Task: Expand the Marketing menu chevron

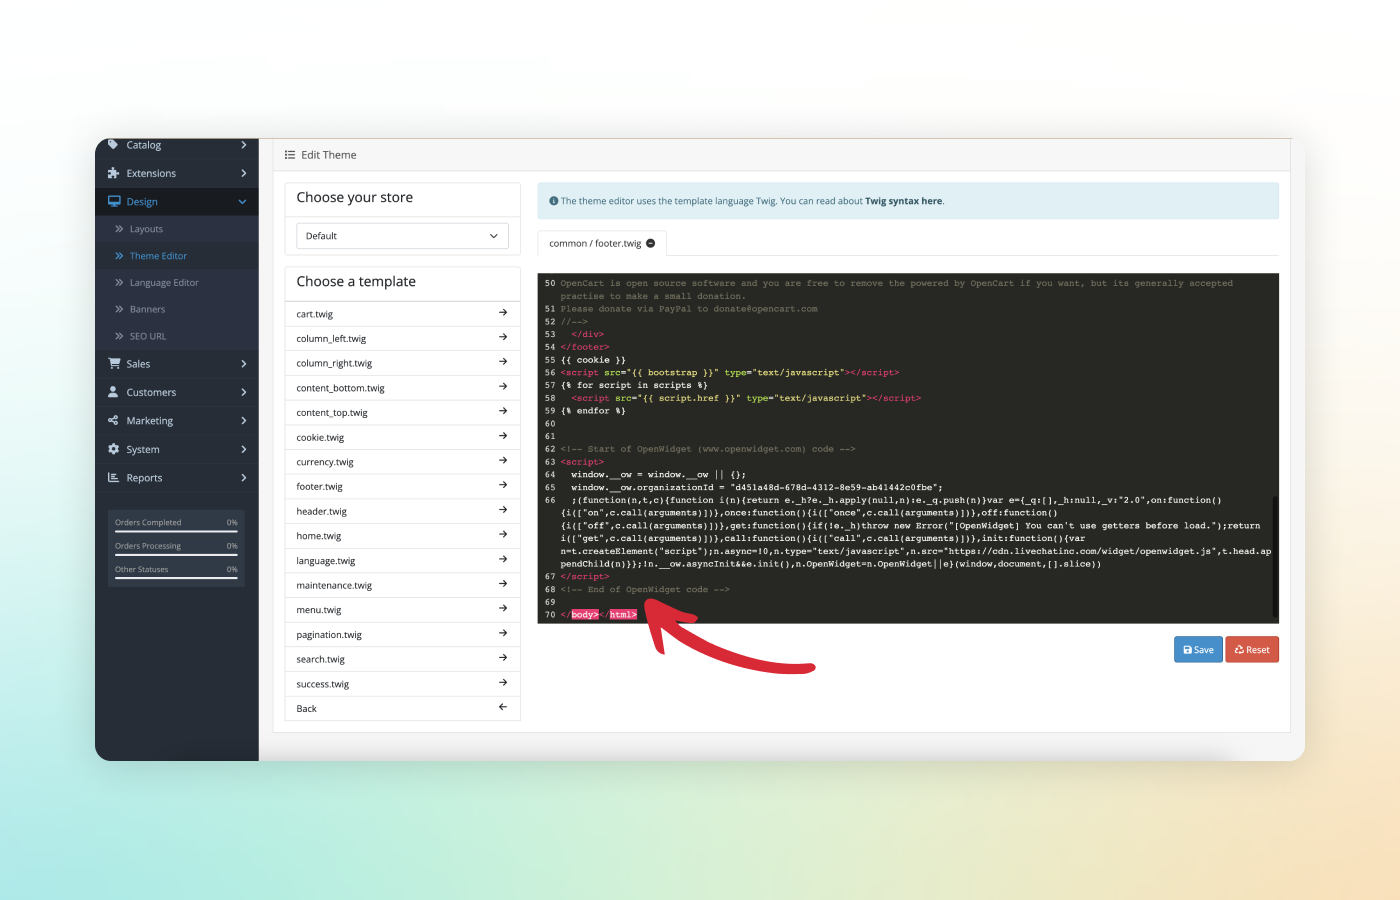Action: 243,421
